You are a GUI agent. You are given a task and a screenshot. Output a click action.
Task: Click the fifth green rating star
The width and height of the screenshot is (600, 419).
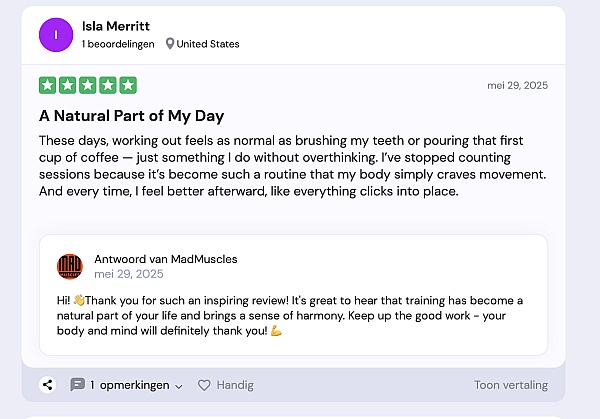click(128, 86)
